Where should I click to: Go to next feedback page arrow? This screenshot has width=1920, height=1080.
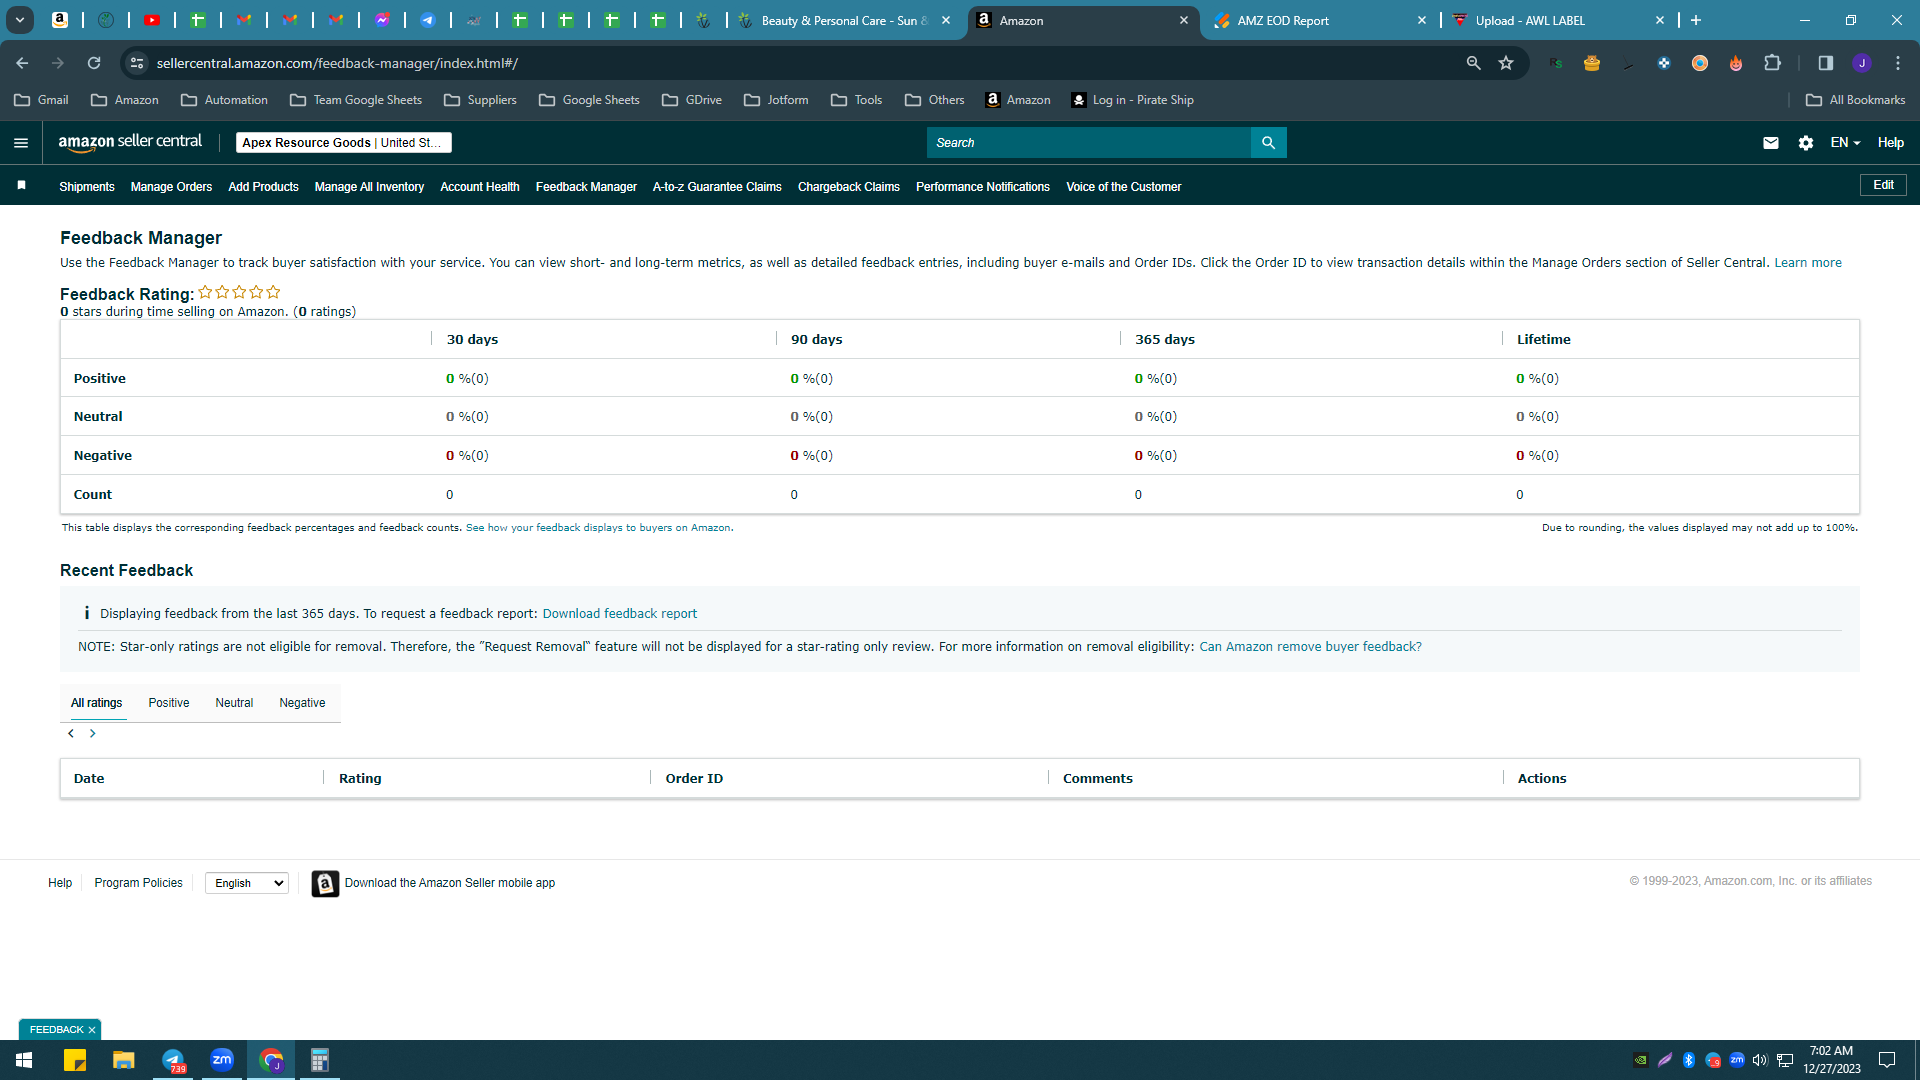coord(93,733)
